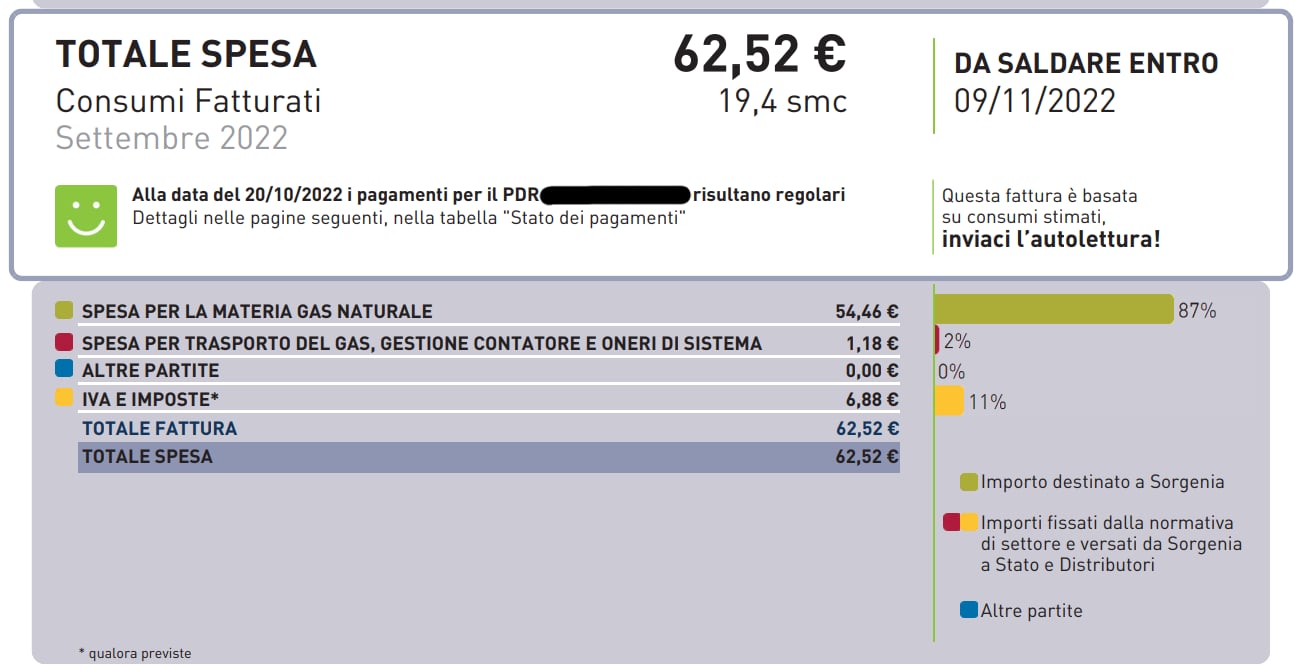Viewport: 1294px width, 670px height.
Task: Click the blue legend marker for Altre partite
Action: tap(968, 609)
